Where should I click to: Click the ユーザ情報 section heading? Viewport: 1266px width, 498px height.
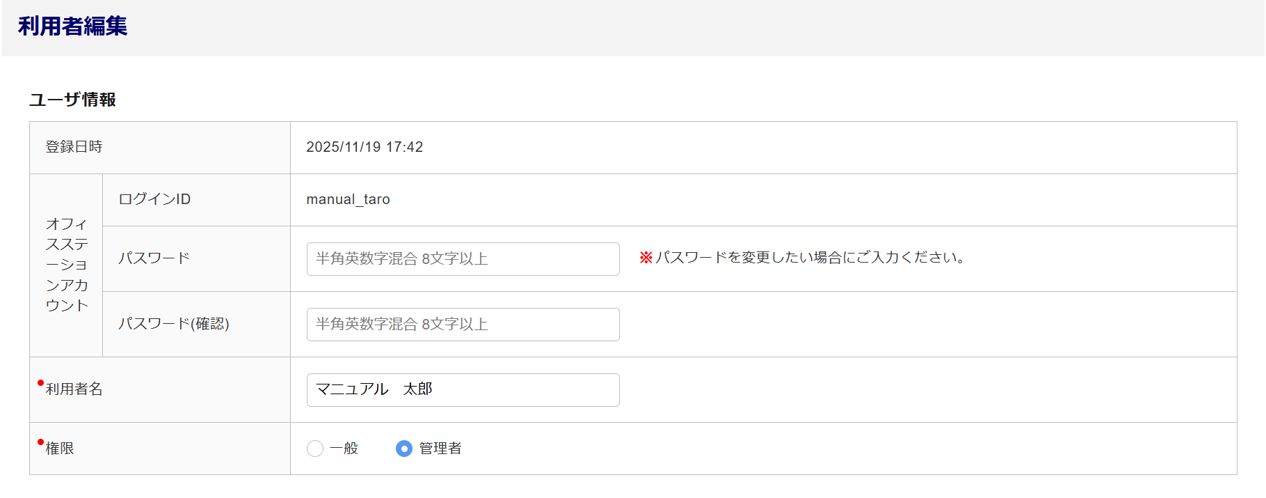pos(73,100)
